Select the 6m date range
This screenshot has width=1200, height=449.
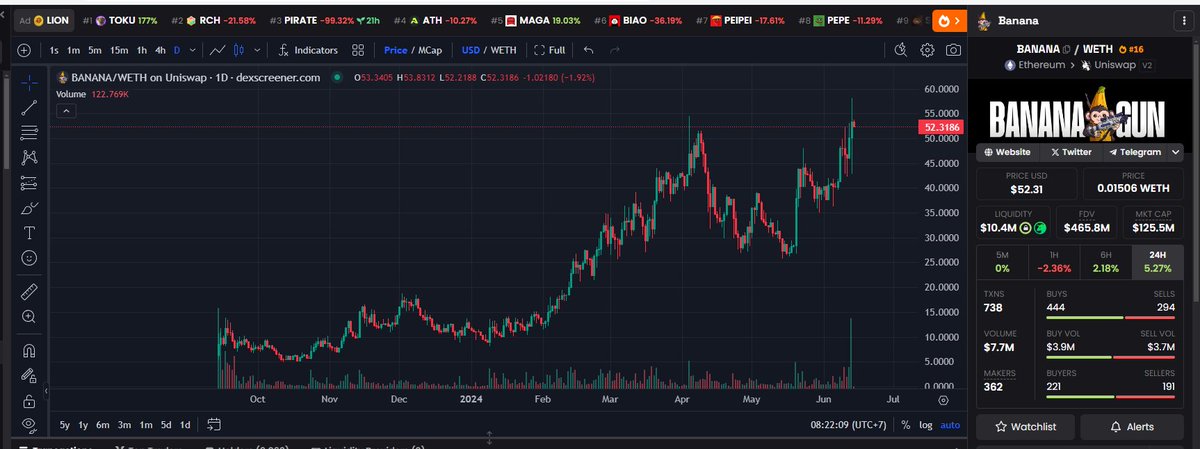click(103, 424)
